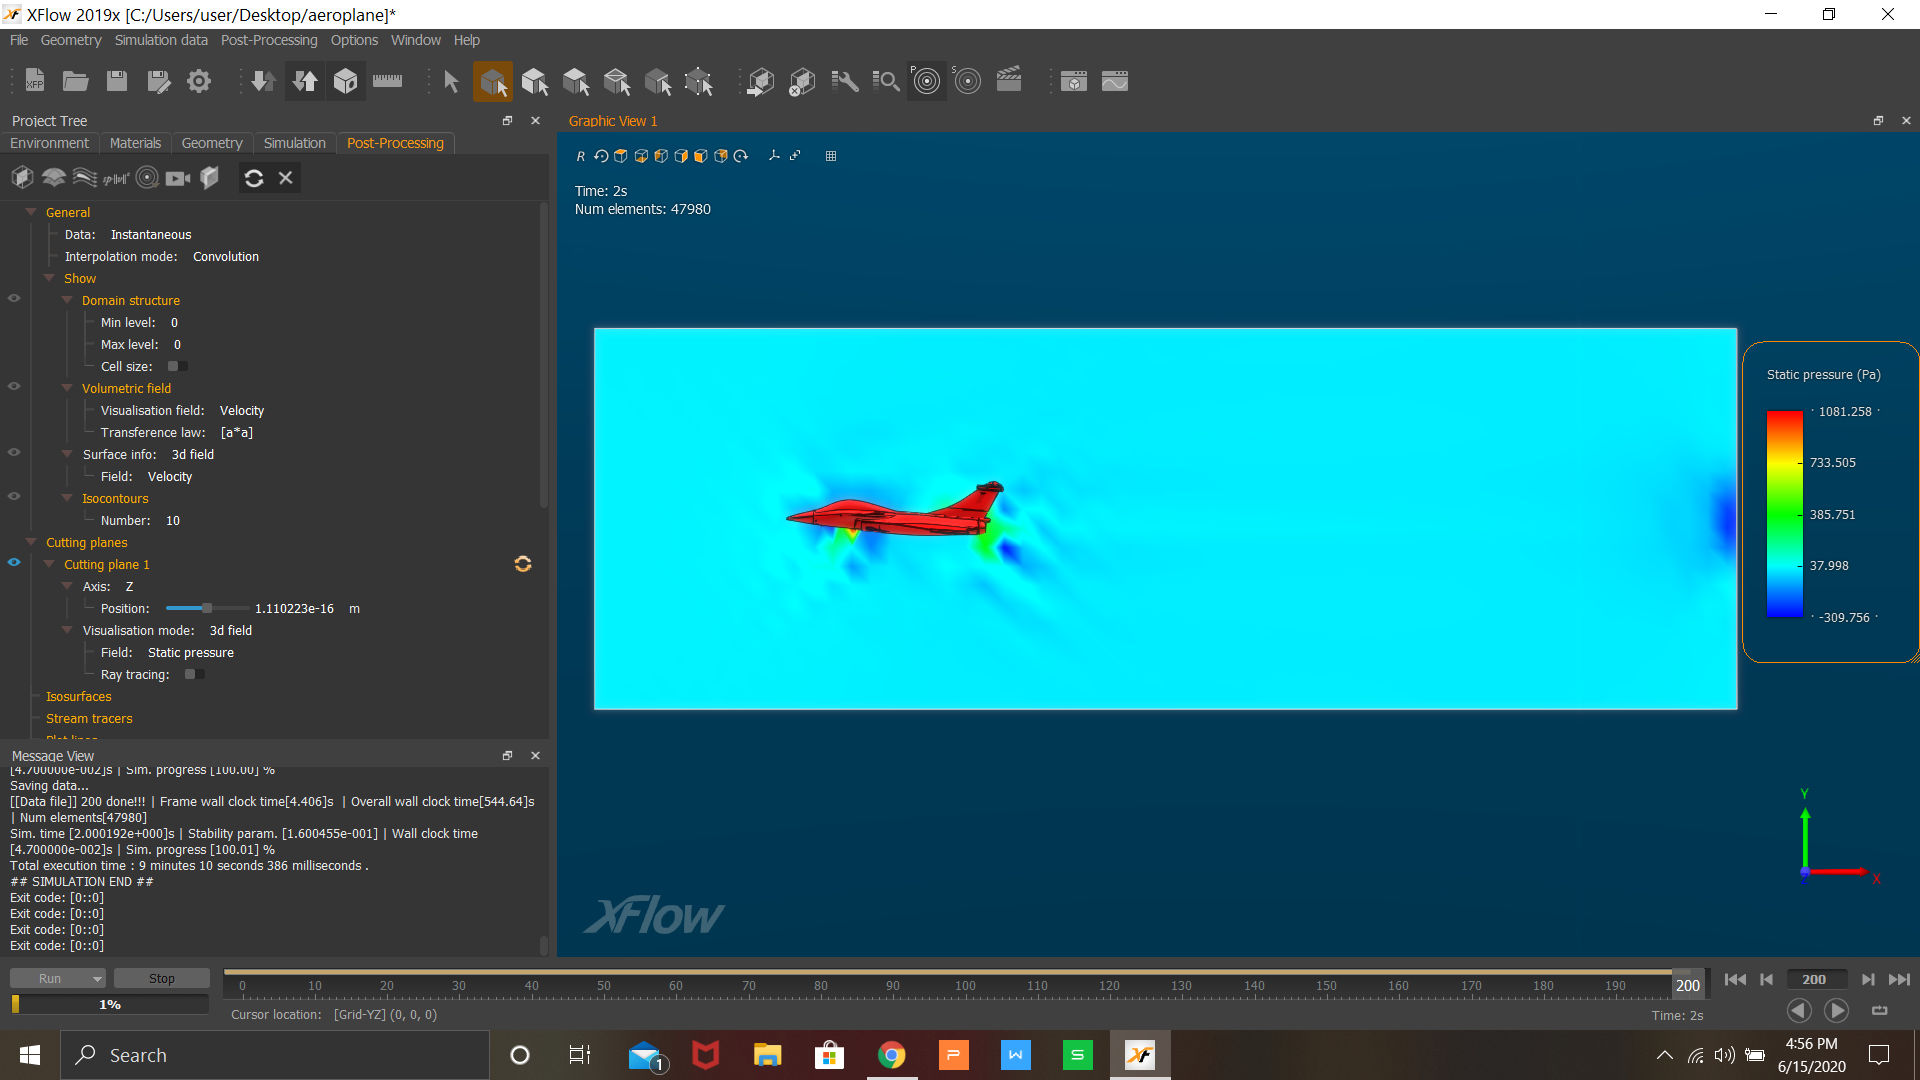Click the play forward button
Screen dimensions: 1920x1080
coord(1836,1011)
